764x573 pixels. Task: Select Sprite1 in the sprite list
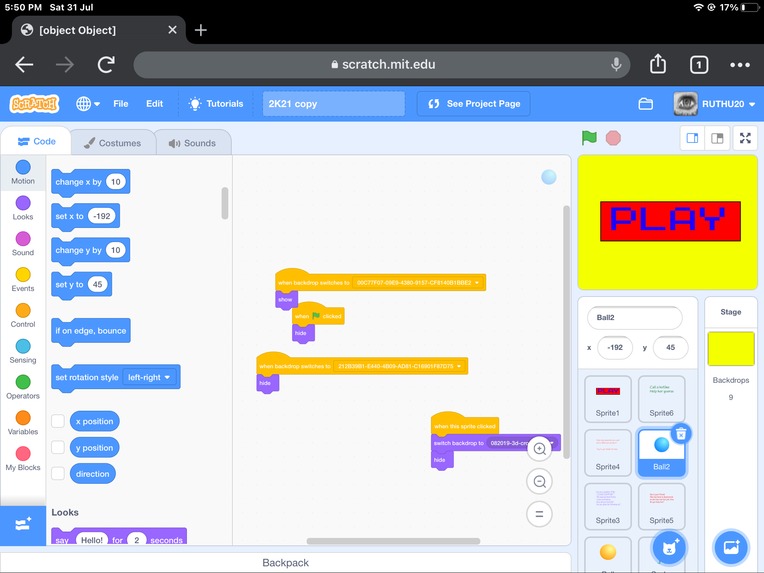[608, 399]
